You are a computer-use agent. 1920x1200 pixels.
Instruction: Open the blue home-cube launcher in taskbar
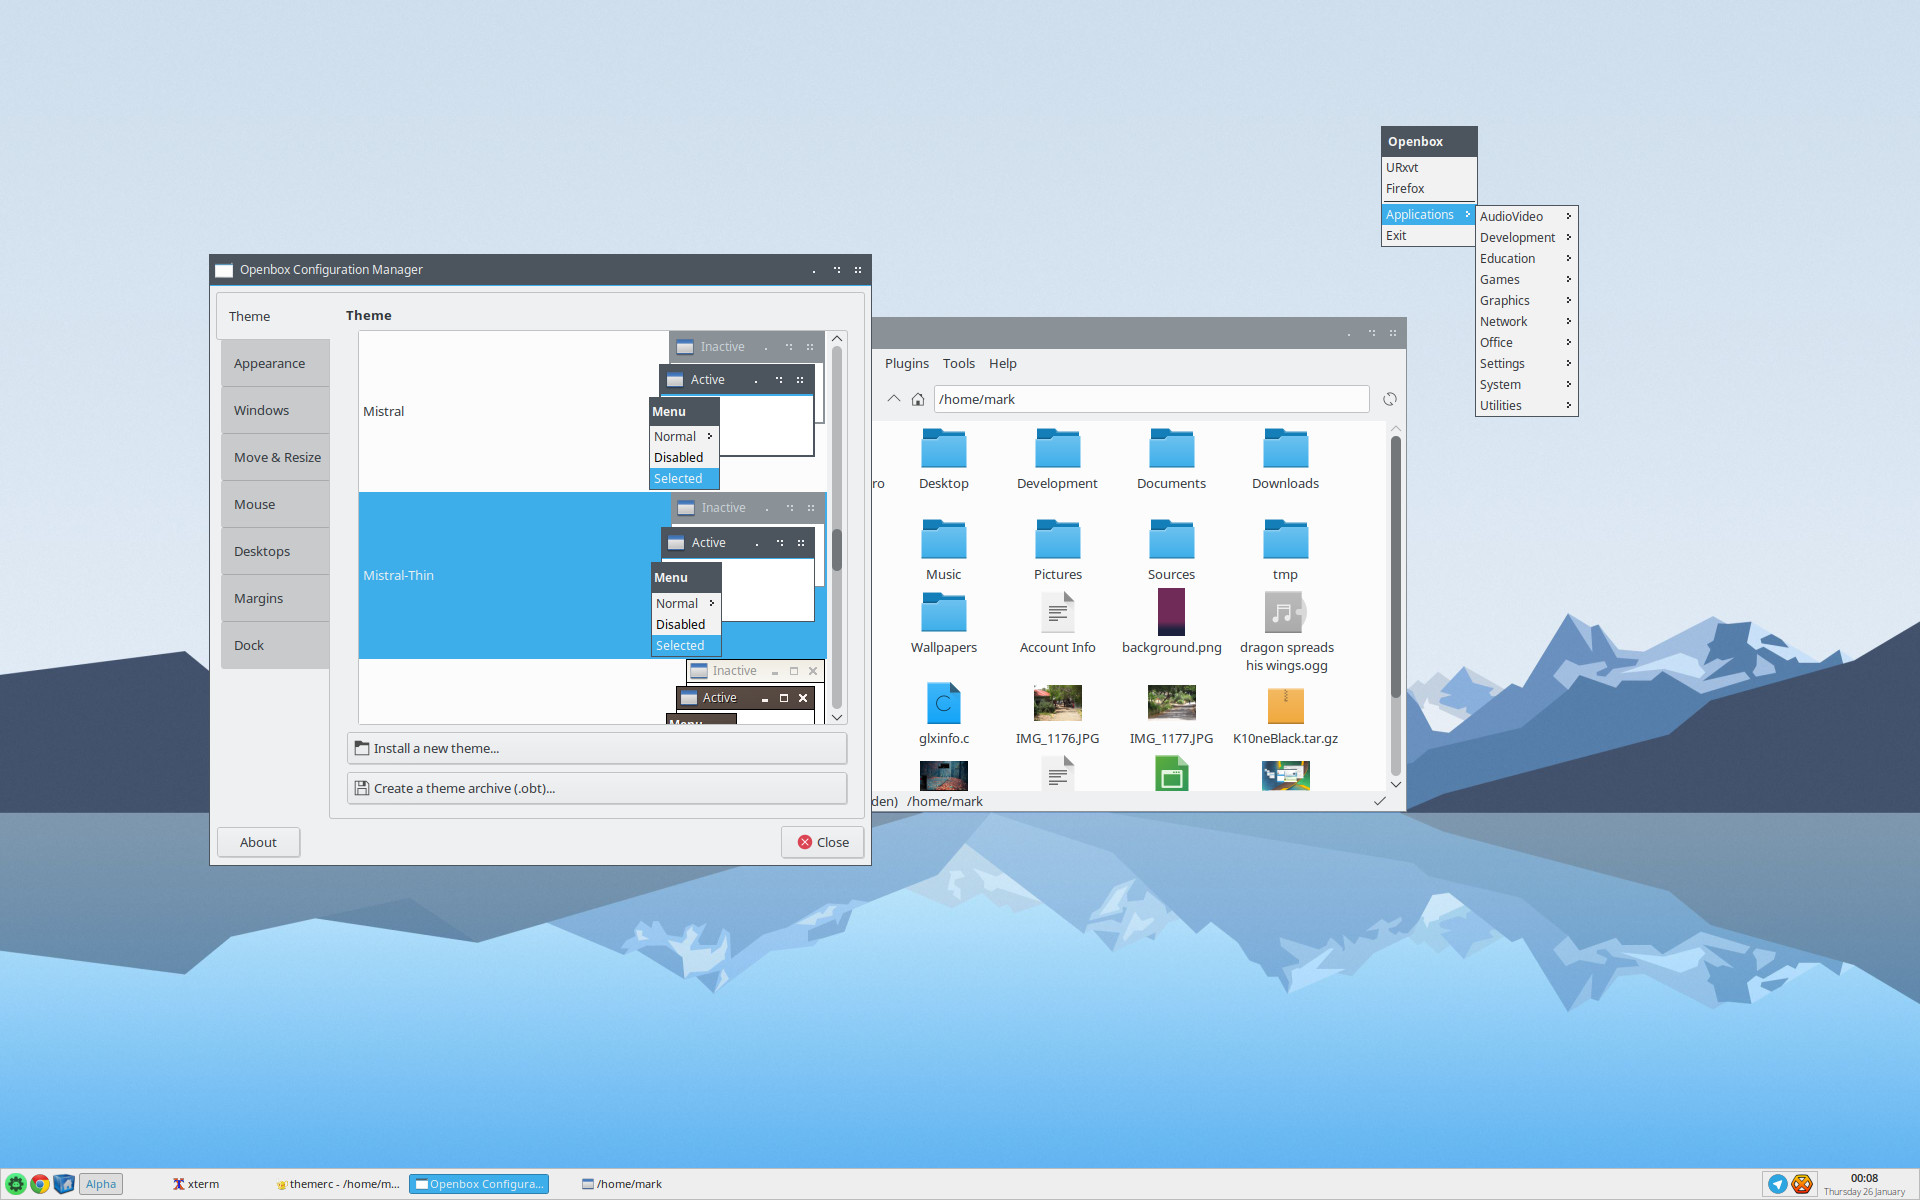64,1184
